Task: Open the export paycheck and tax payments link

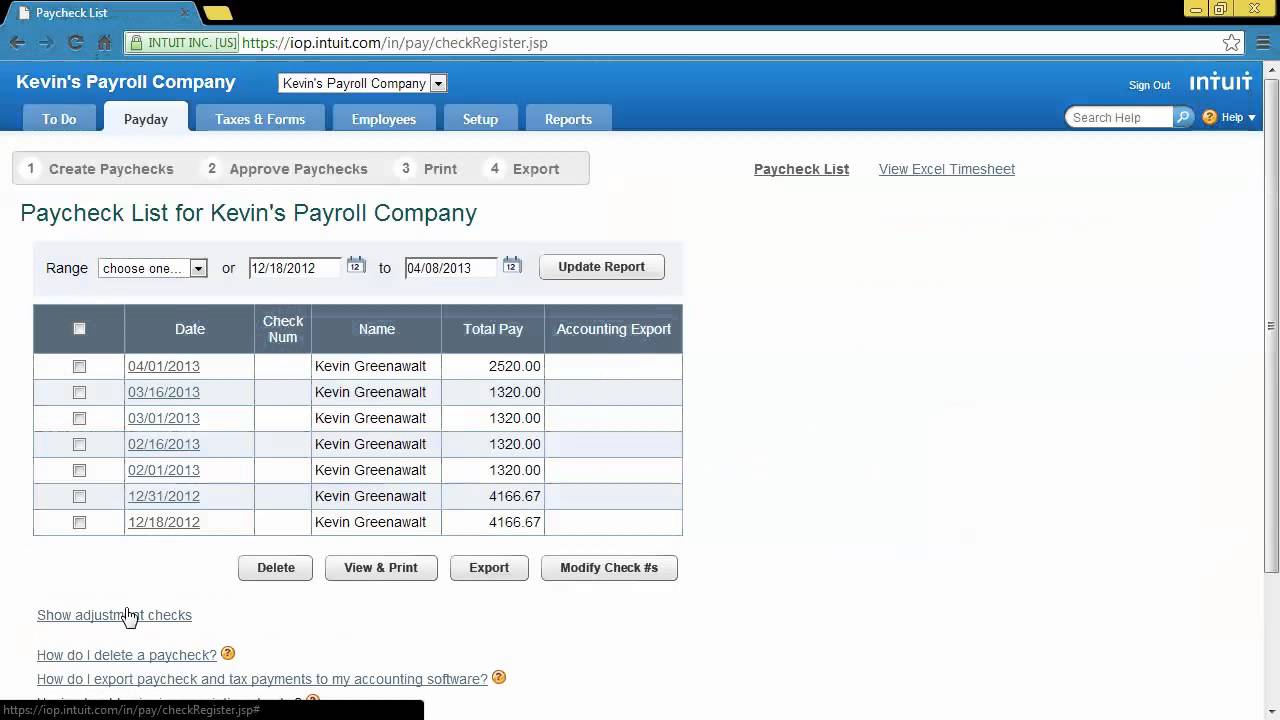Action: 262,679
